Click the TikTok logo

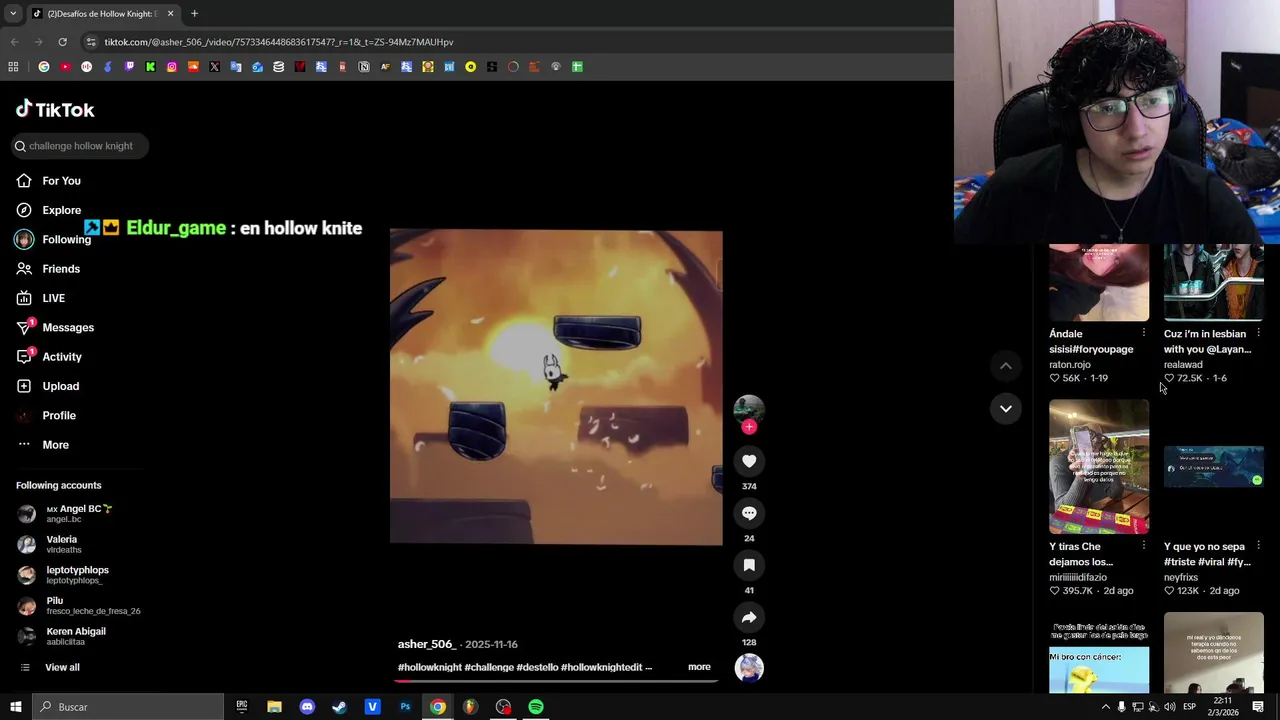(55, 109)
